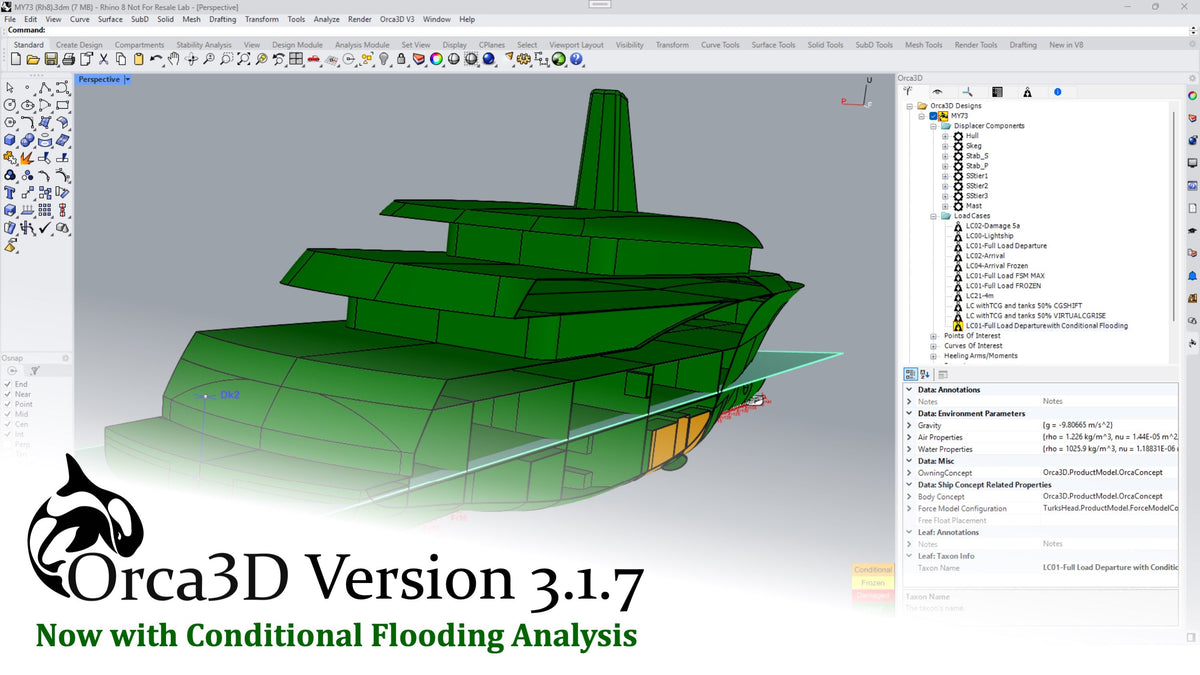Enable the Mid osnap checkbox
The height and width of the screenshot is (675, 1200).
click(x=7, y=414)
